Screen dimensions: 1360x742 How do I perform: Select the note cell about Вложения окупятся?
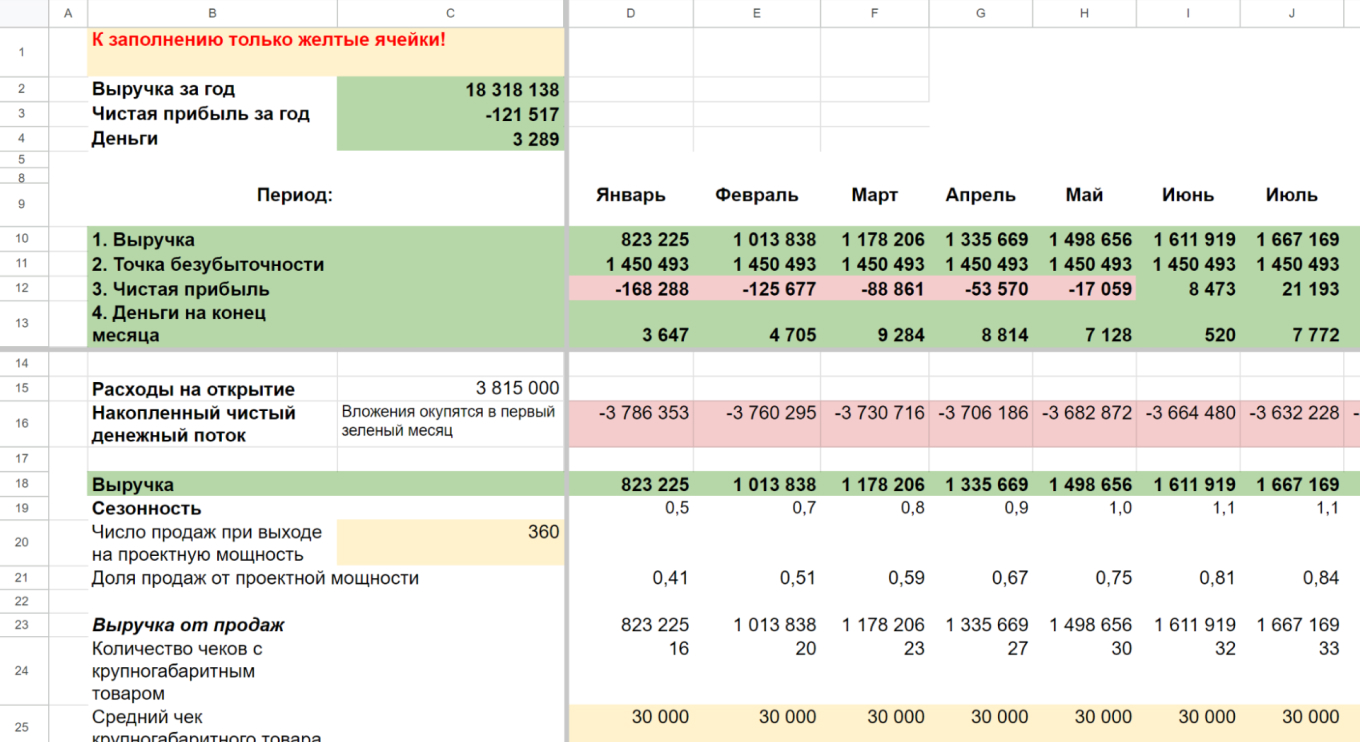[x=450, y=422]
